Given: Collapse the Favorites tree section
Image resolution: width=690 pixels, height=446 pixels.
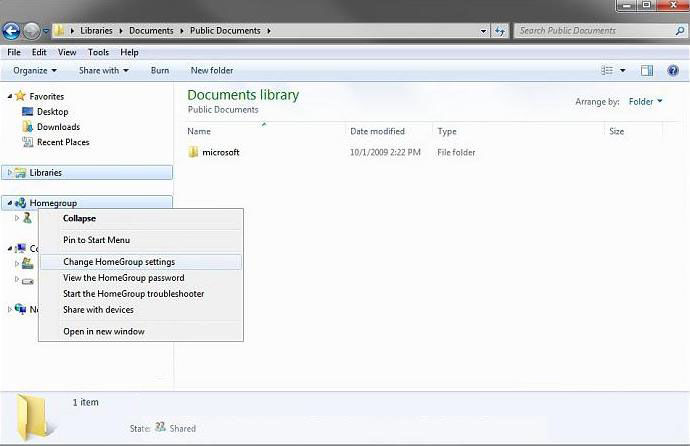Looking at the screenshot, I should coord(10,97).
